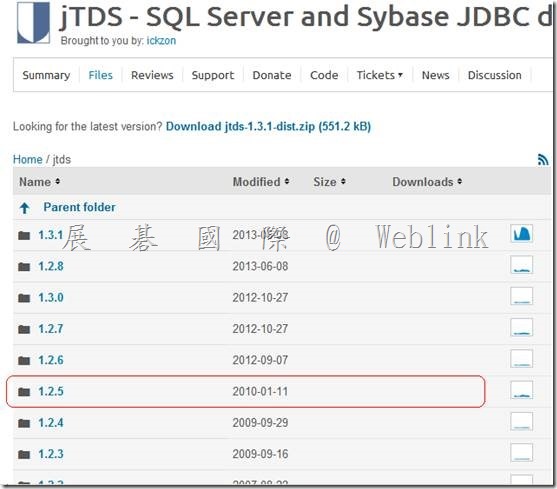Click folder icon for 1.2.6
557x489 pixels.
(24, 360)
